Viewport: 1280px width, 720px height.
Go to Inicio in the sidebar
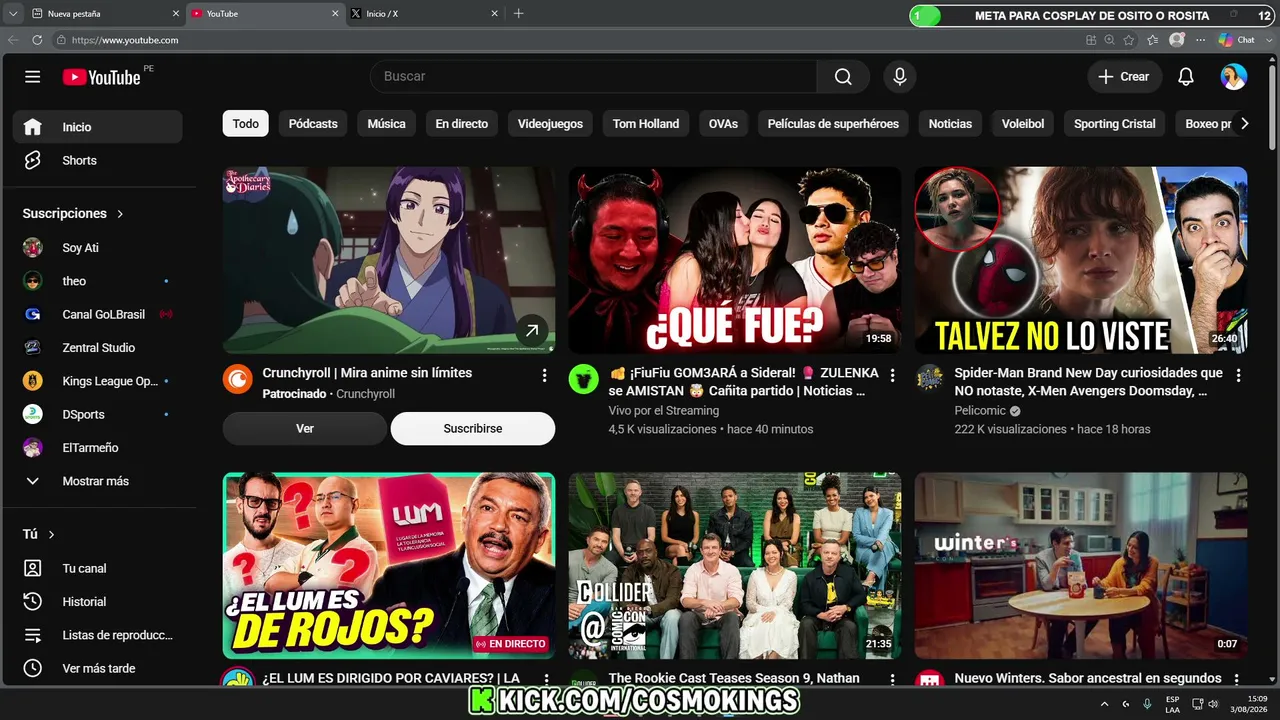98,127
